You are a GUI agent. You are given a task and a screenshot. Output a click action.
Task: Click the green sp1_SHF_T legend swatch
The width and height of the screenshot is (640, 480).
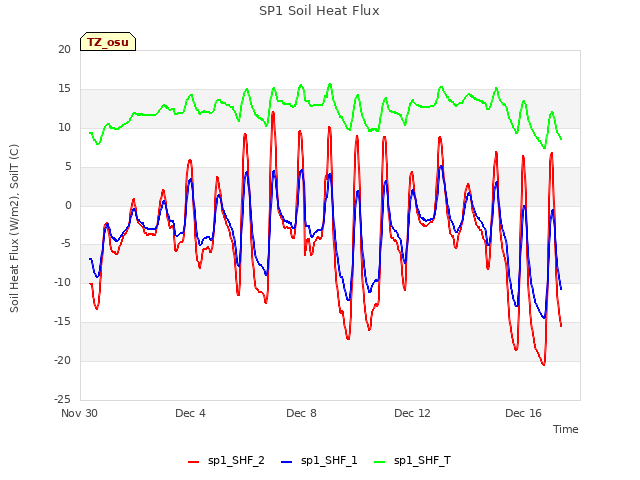[380, 462]
